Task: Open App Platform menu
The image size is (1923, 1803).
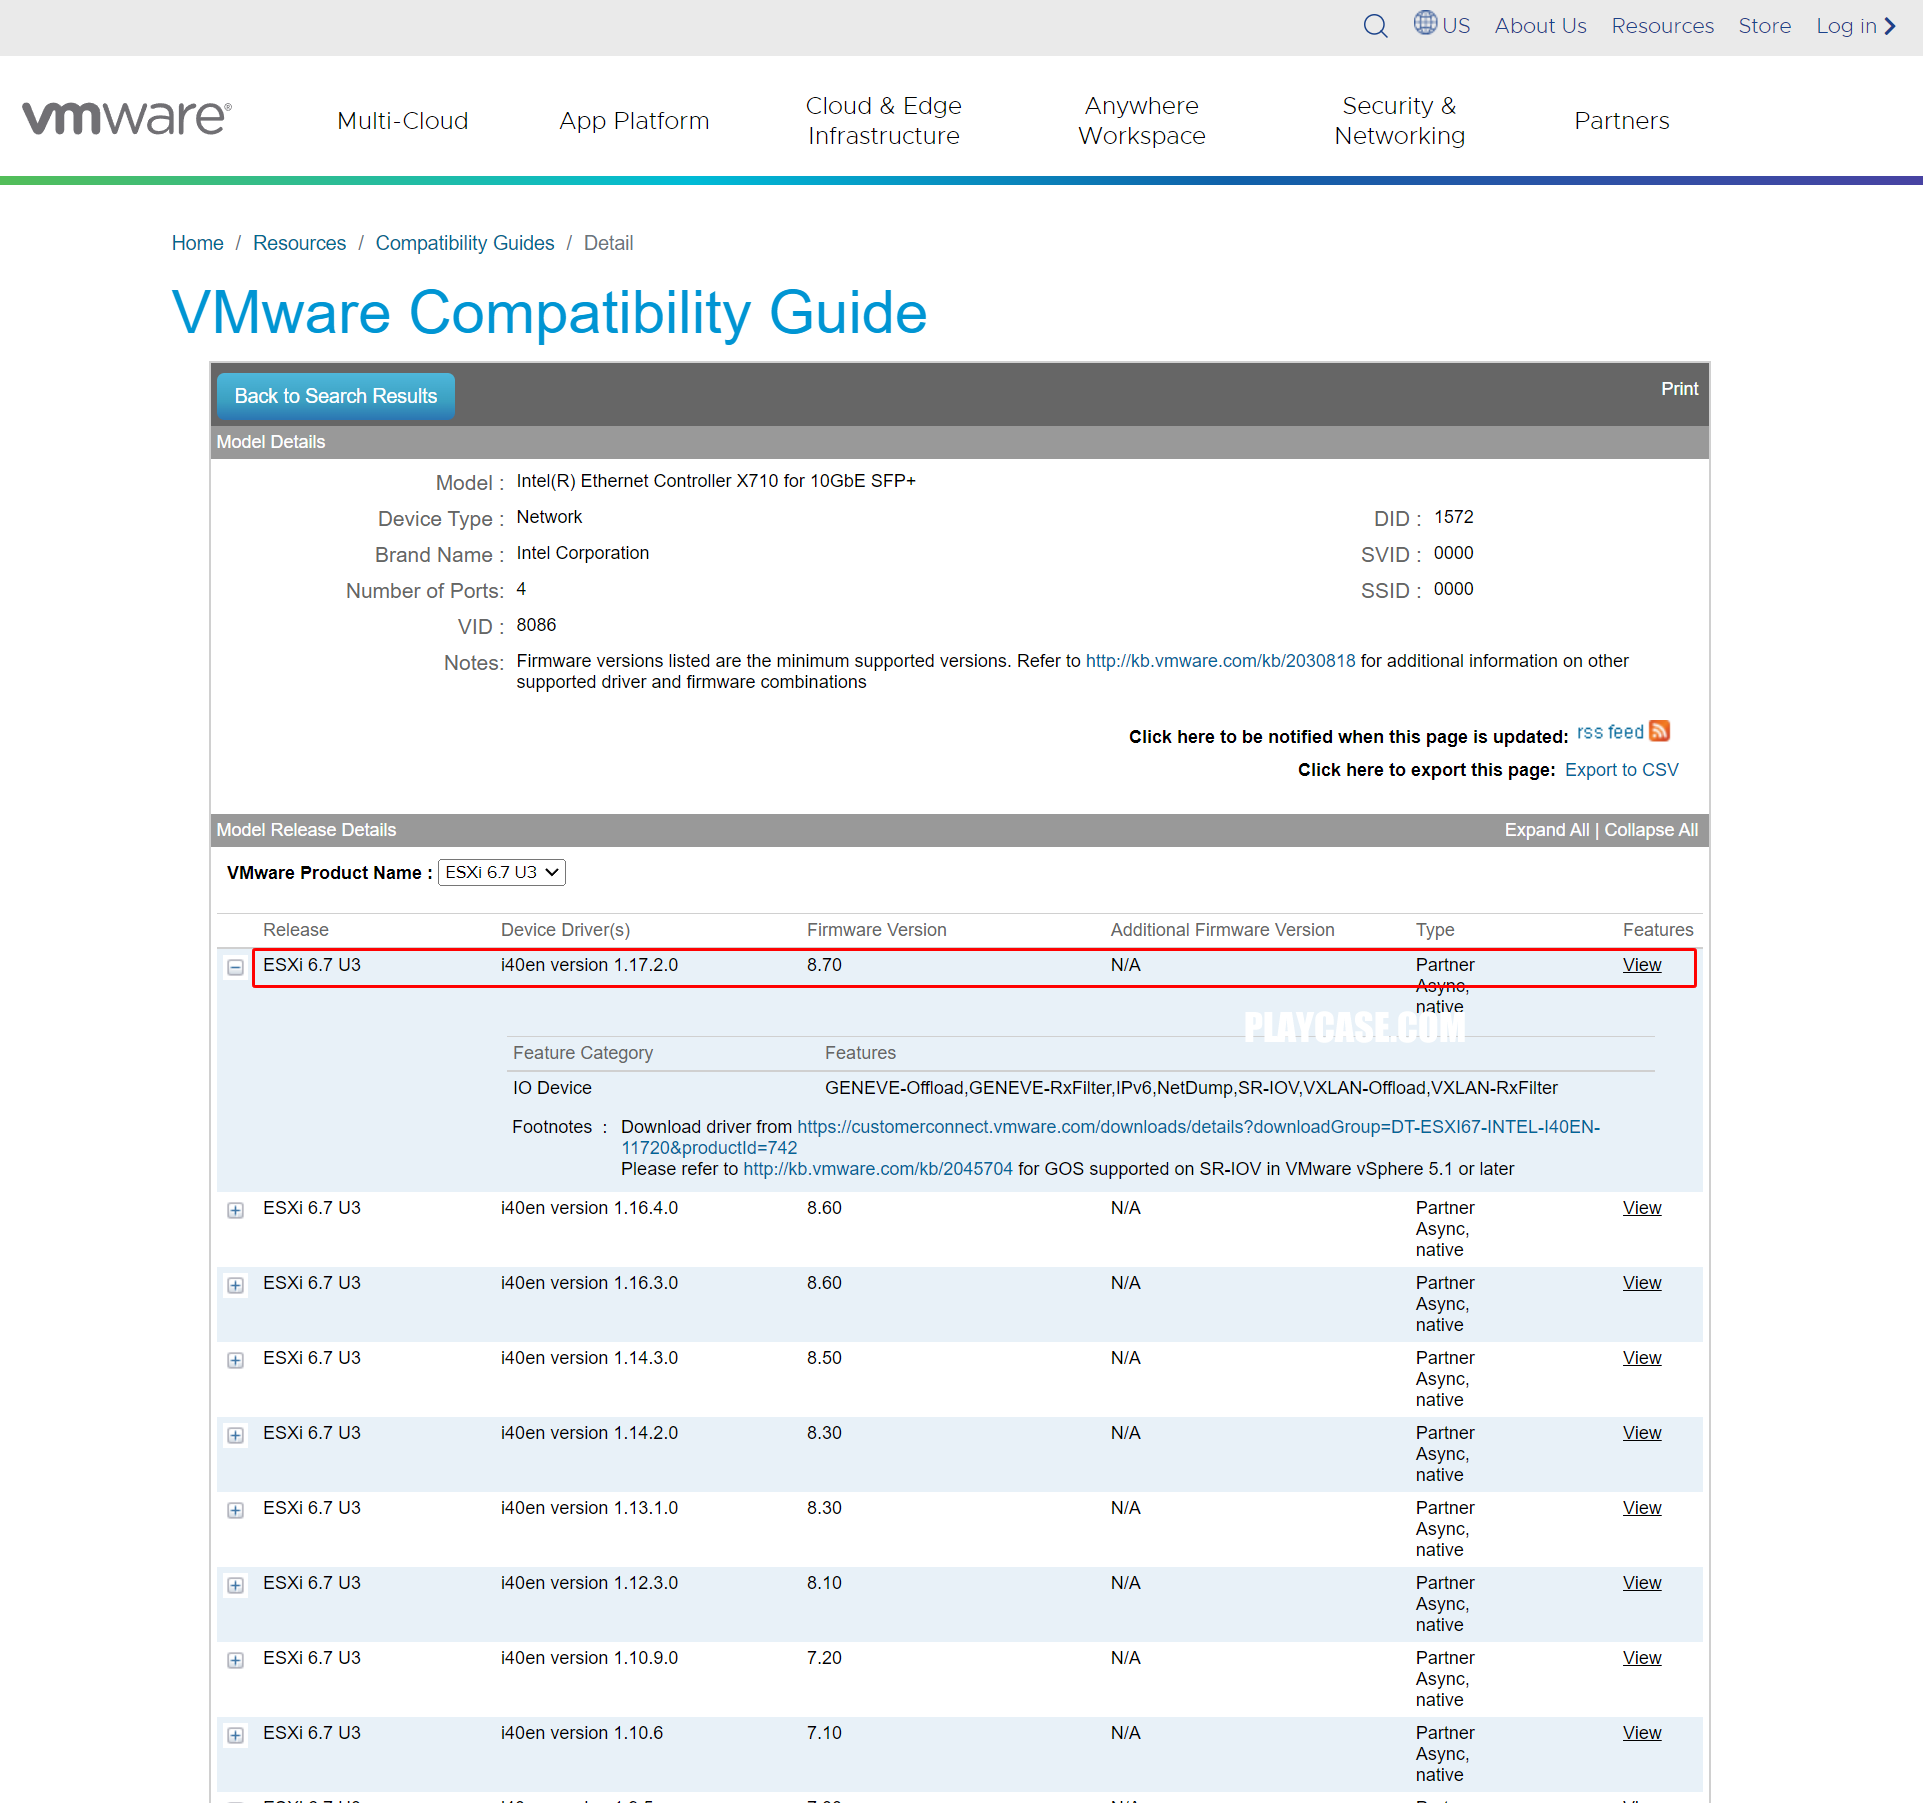Action: 634,120
